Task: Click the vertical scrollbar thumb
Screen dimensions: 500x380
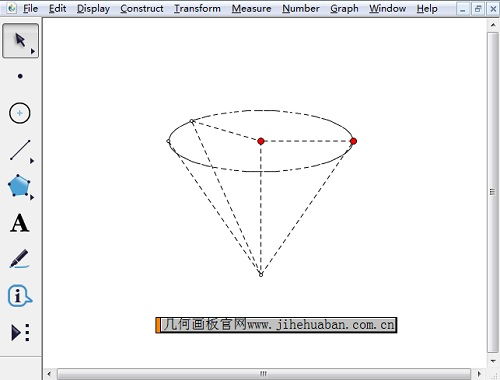Action: coord(493,192)
